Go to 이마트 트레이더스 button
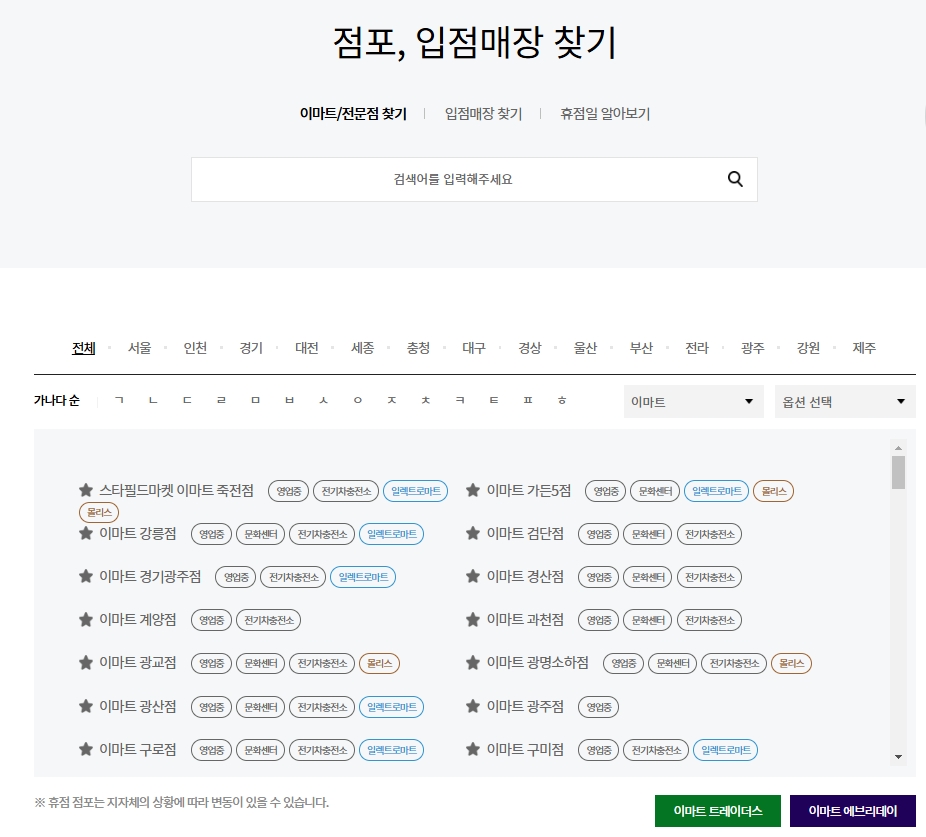 click(x=718, y=811)
